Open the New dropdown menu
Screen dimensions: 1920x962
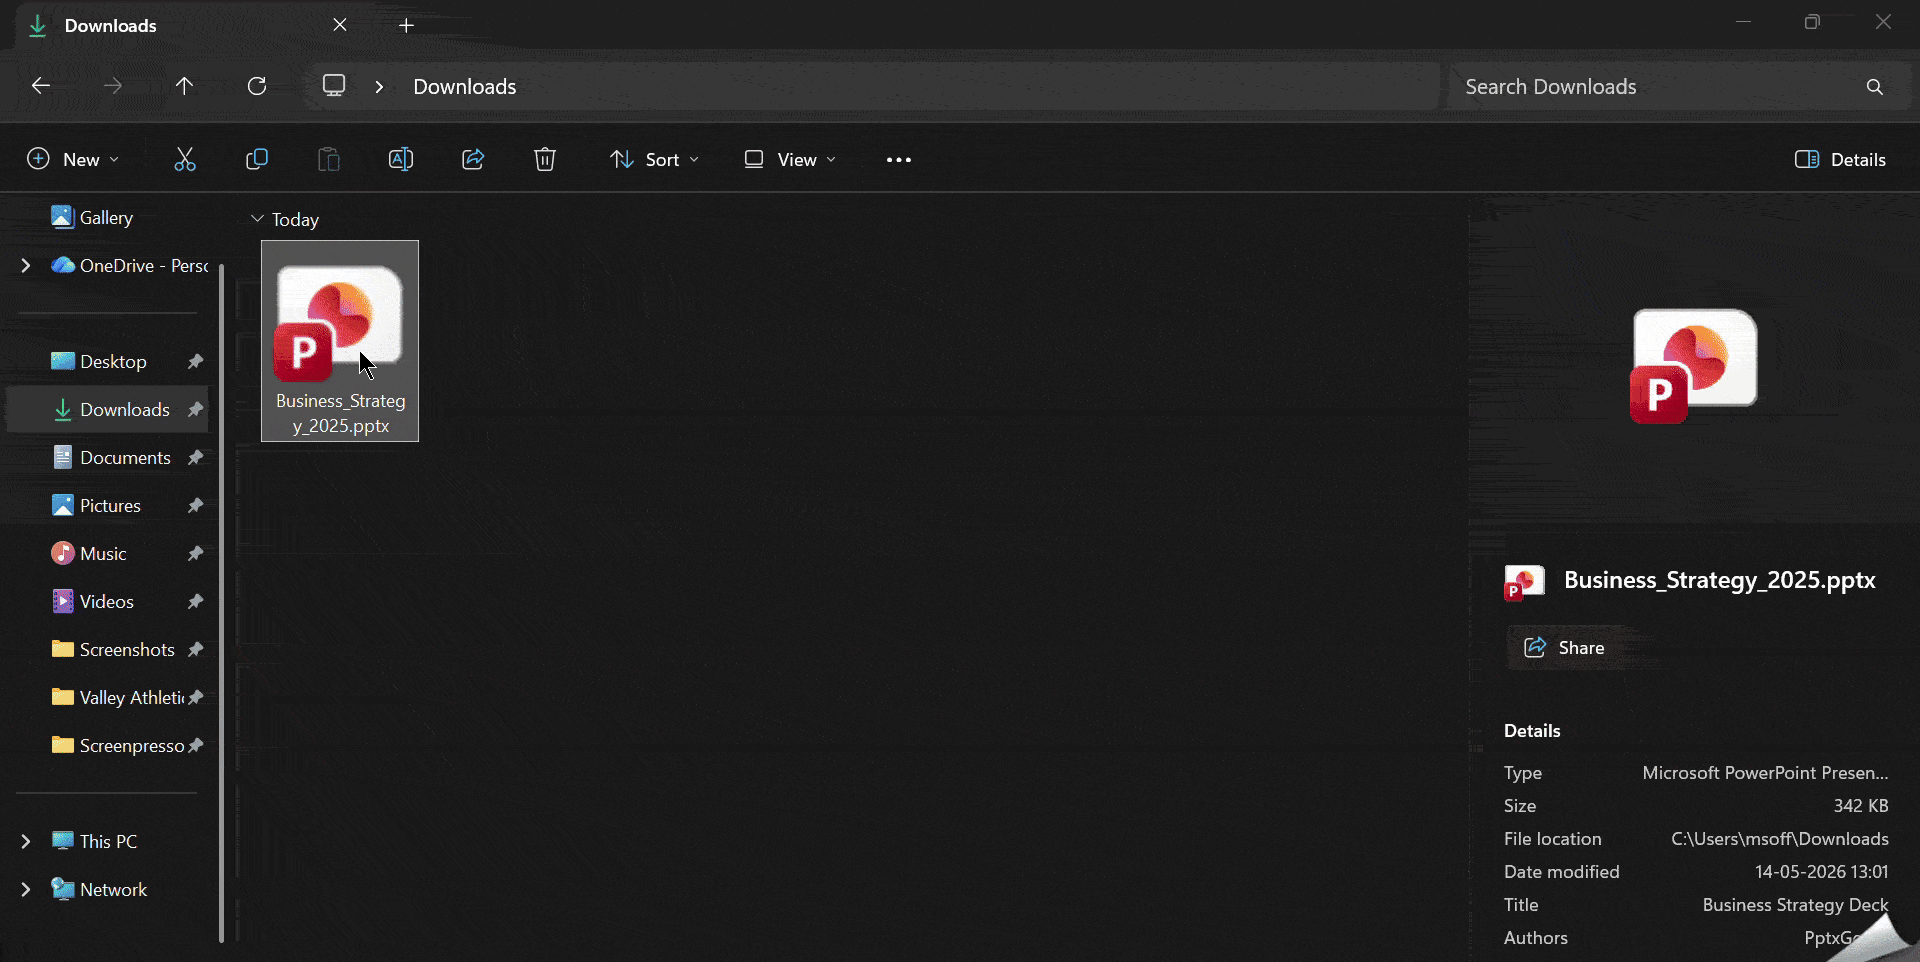click(x=73, y=160)
